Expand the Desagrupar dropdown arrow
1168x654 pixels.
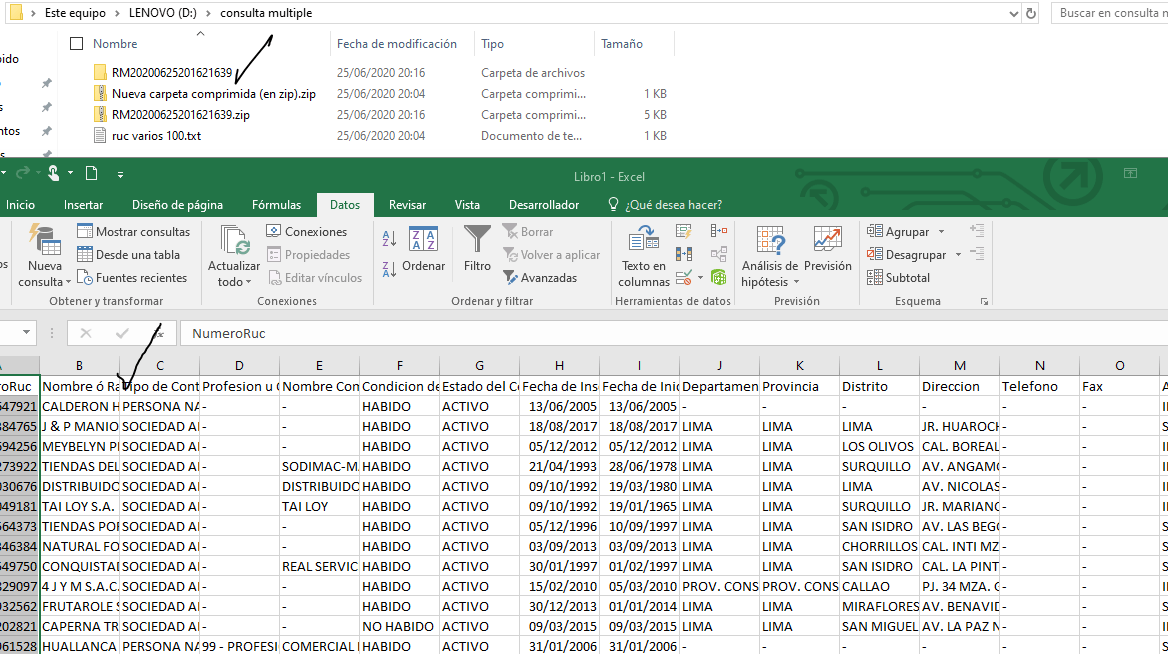[x=959, y=255]
